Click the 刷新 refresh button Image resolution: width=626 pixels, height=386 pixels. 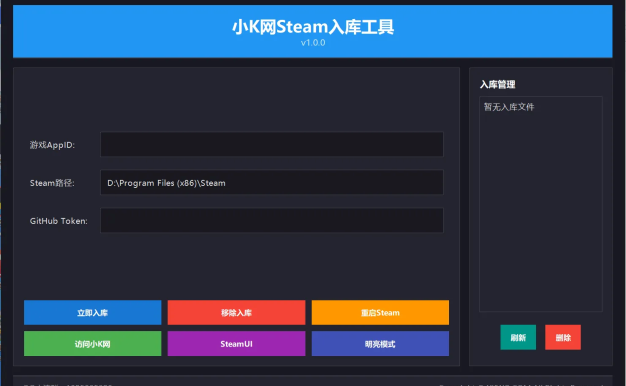(x=518, y=337)
